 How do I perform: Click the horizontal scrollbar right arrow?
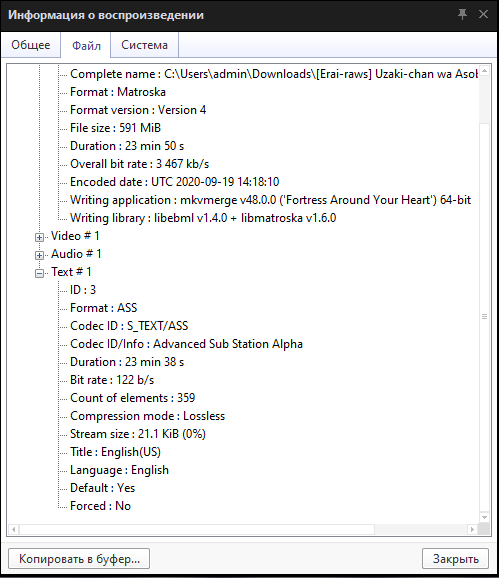click(x=472, y=529)
